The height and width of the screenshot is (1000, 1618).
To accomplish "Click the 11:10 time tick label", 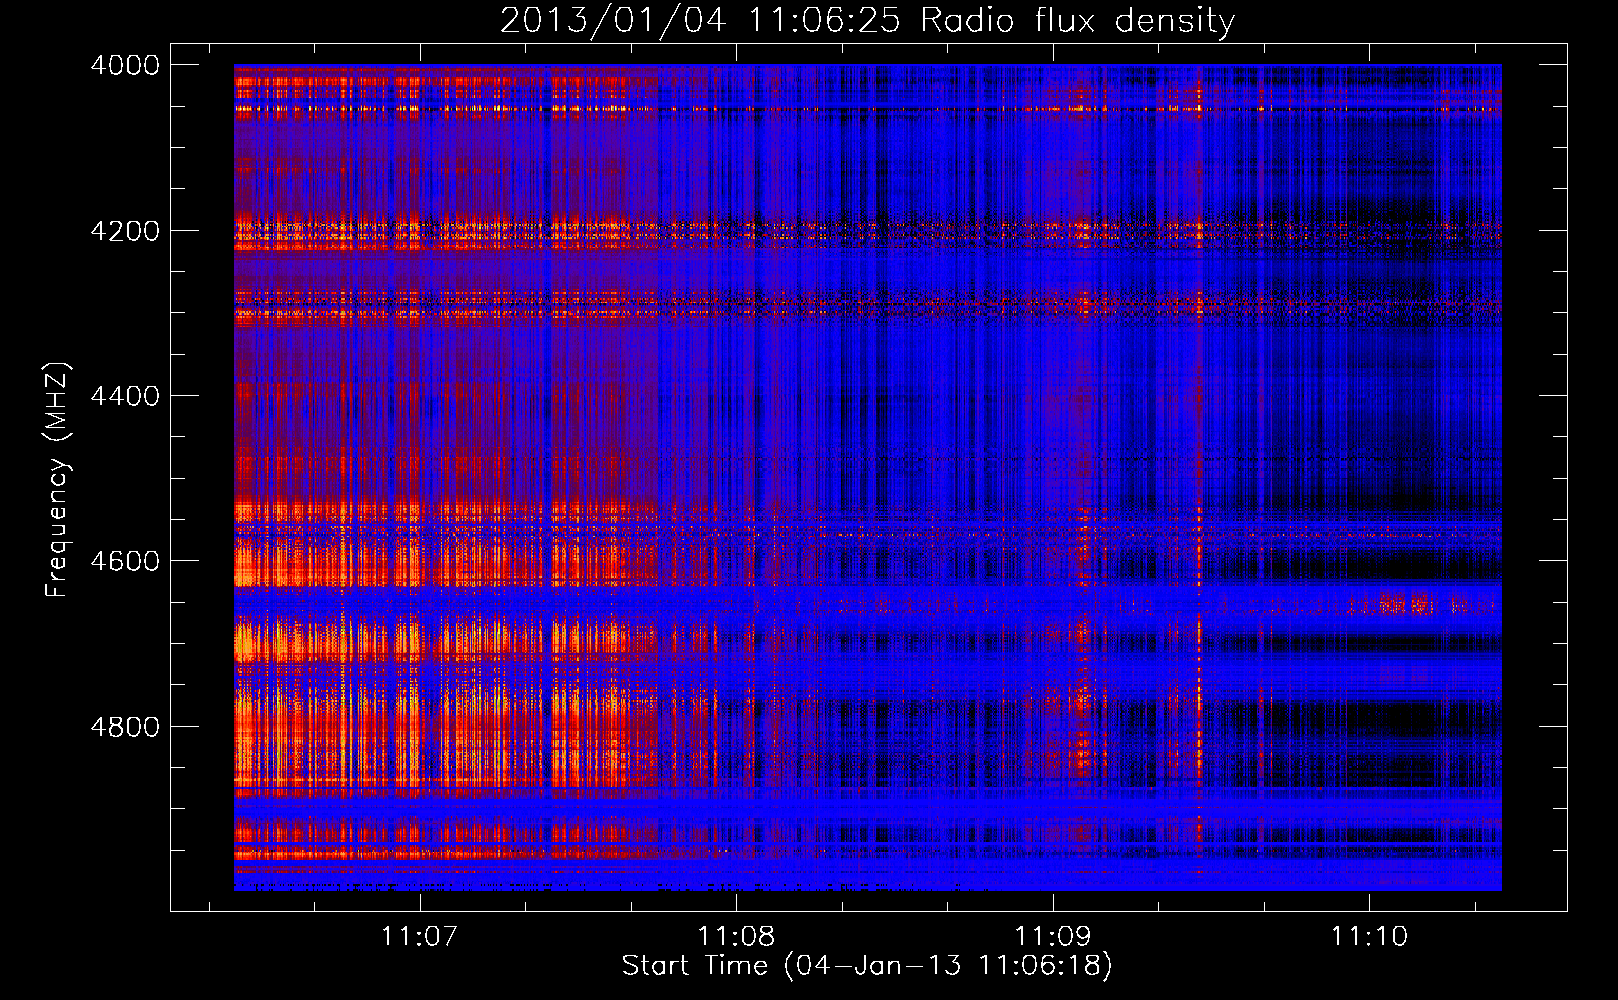I will click(1369, 936).
